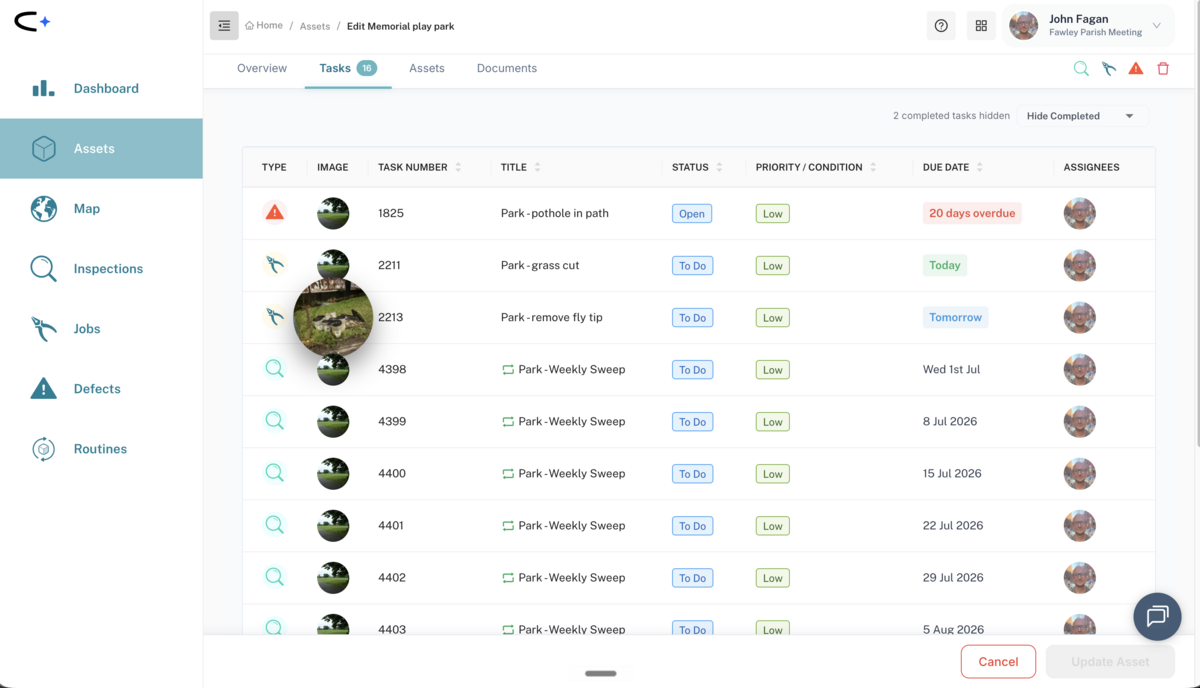Click the enlarged fly tip photo thumbnail

[x=333, y=318]
